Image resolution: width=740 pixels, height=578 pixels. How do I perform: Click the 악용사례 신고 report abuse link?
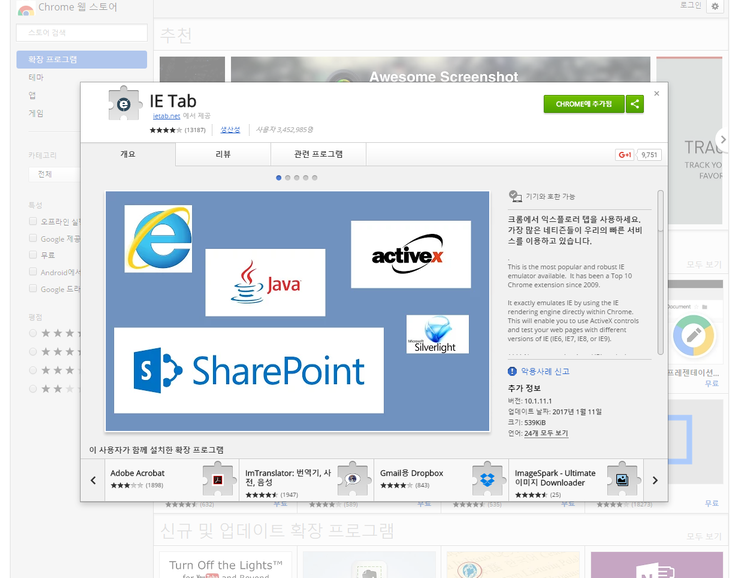pyautogui.click(x=544, y=371)
